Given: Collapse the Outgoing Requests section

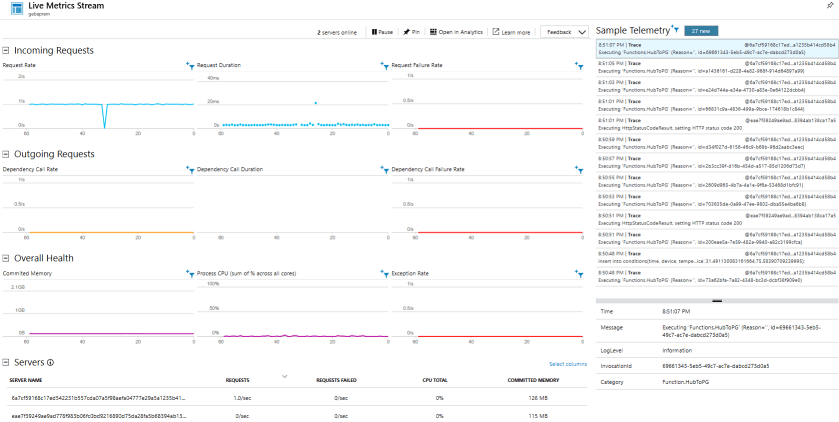Looking at the screenshot, I should [x=6, y=154].
